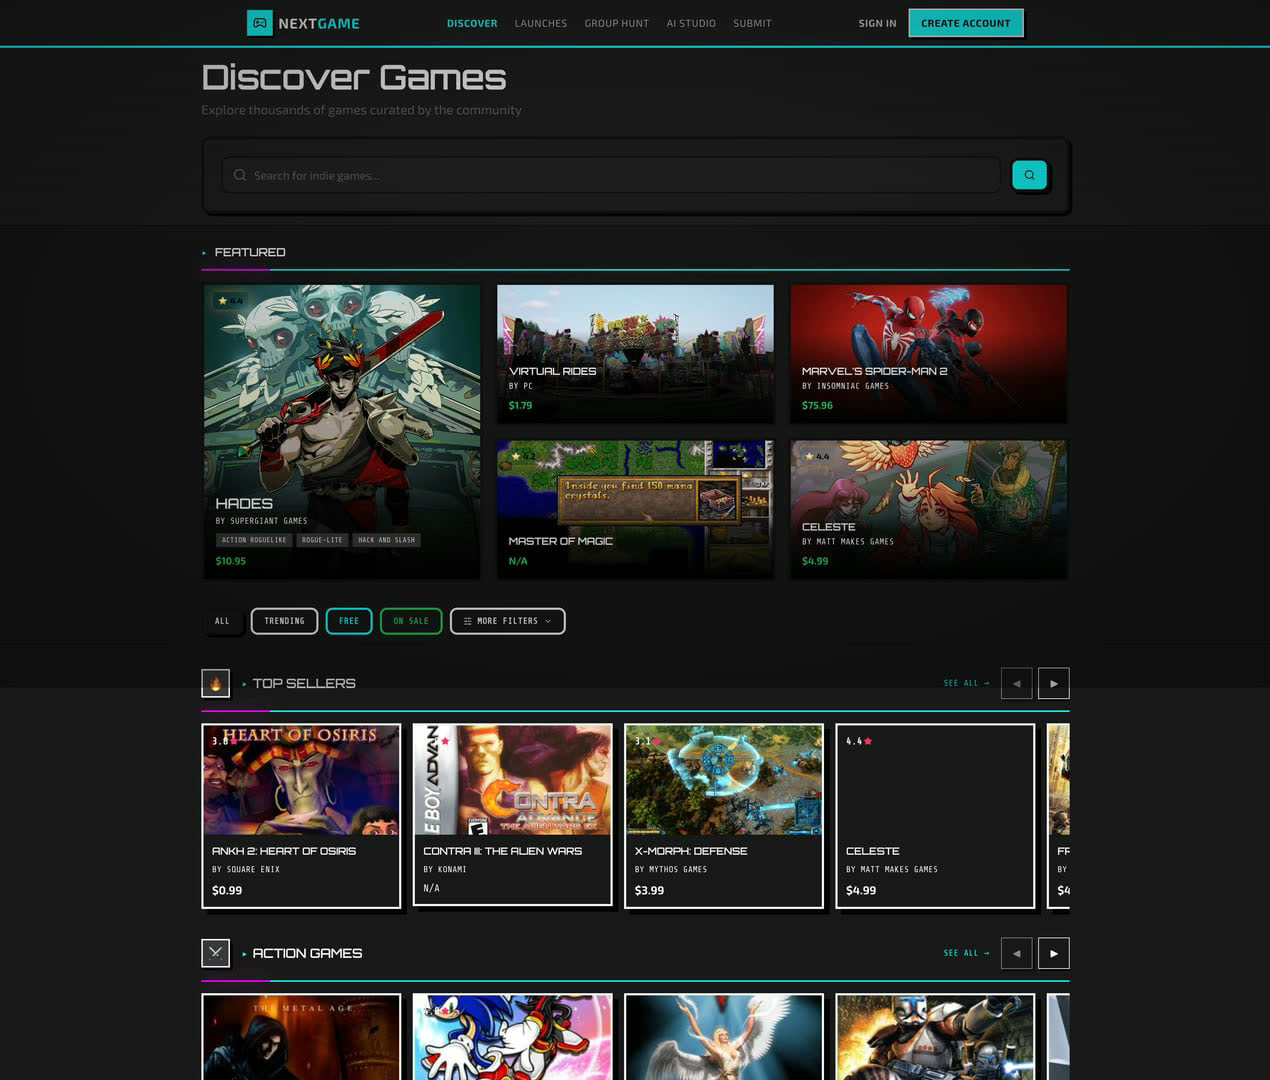This screenshot has height=1080, width=1270.
Task: Open the Submit page
Action: [752, 23]
